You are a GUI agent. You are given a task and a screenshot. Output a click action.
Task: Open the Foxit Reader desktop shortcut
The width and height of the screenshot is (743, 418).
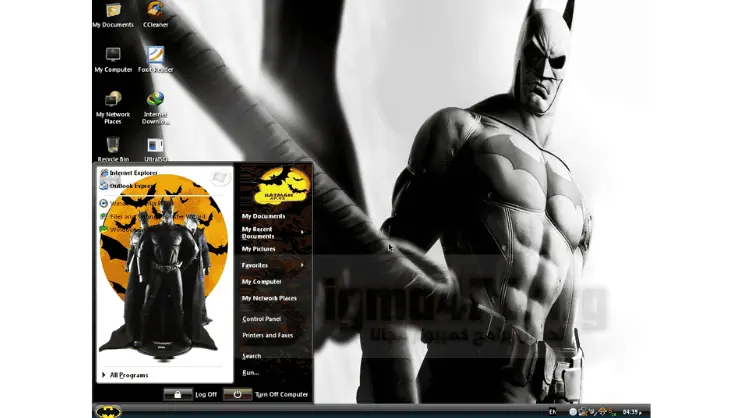[155, 60]
